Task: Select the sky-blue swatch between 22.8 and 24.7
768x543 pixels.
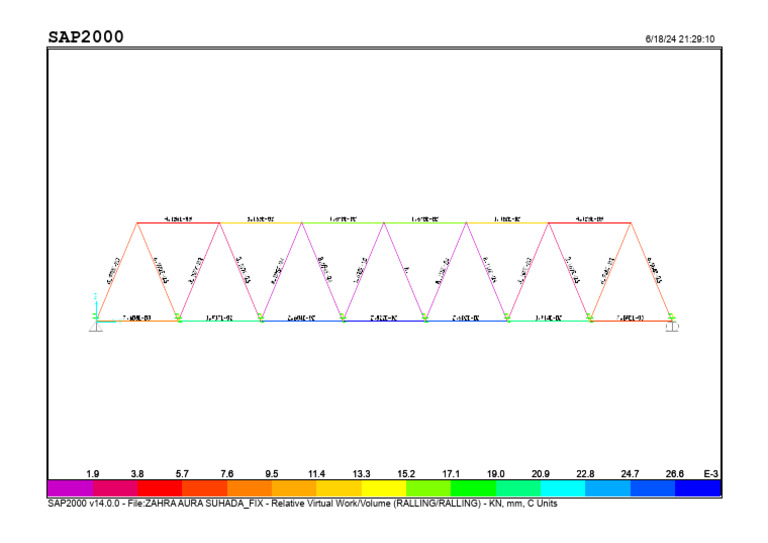Action: [608, 488]
